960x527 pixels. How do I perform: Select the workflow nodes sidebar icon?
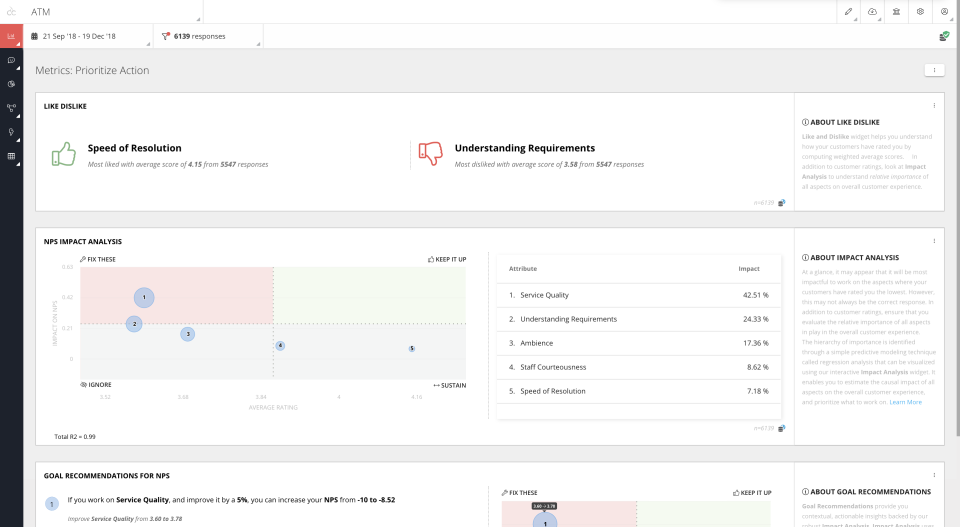(11, 108)
